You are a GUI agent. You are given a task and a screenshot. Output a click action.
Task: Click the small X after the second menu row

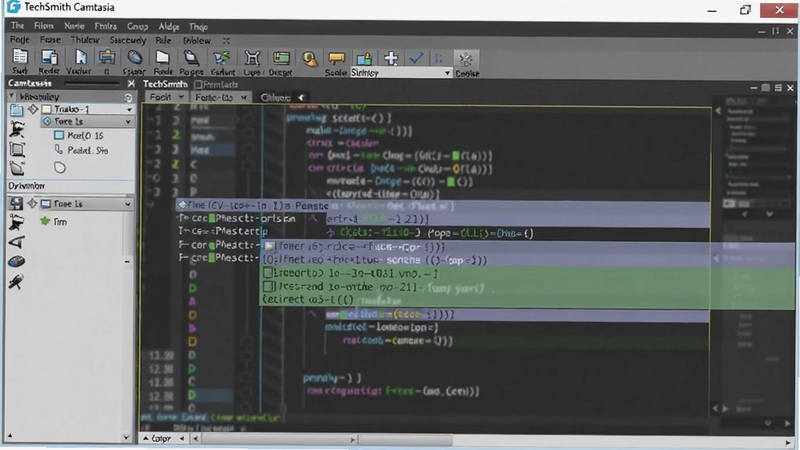pyautogui.click(x=226, y=40)
